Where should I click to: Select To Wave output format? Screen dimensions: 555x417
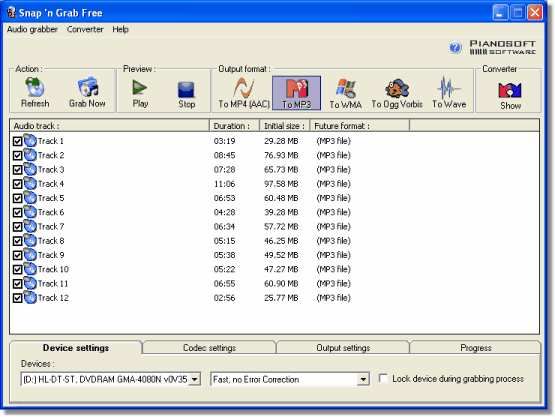click(449, 93)
